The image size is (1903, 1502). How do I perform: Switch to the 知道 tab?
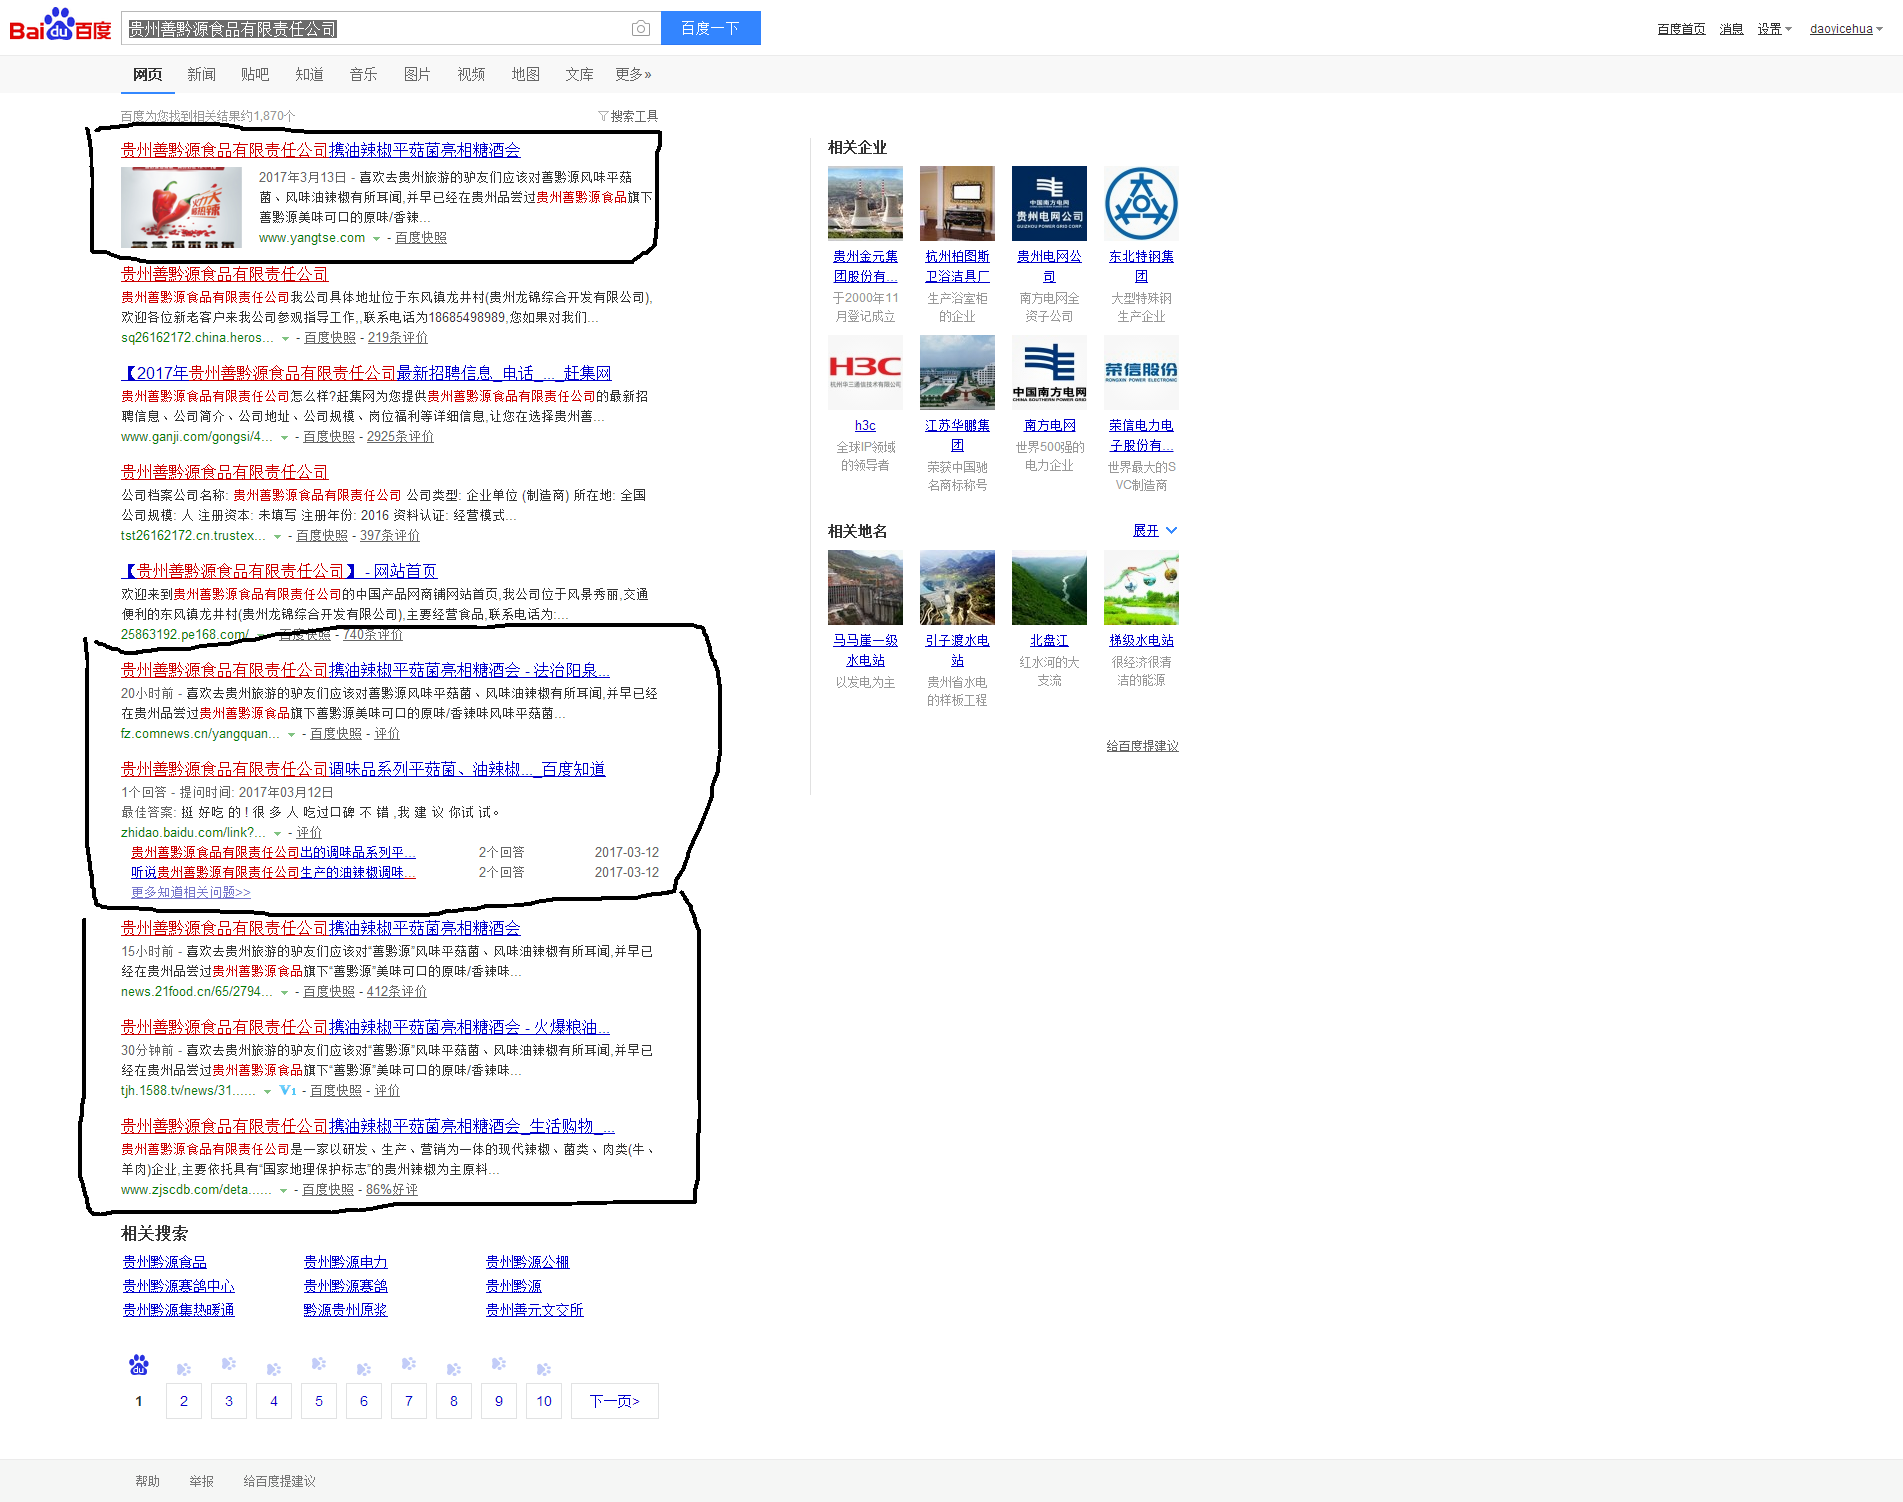tap(309, 74)
